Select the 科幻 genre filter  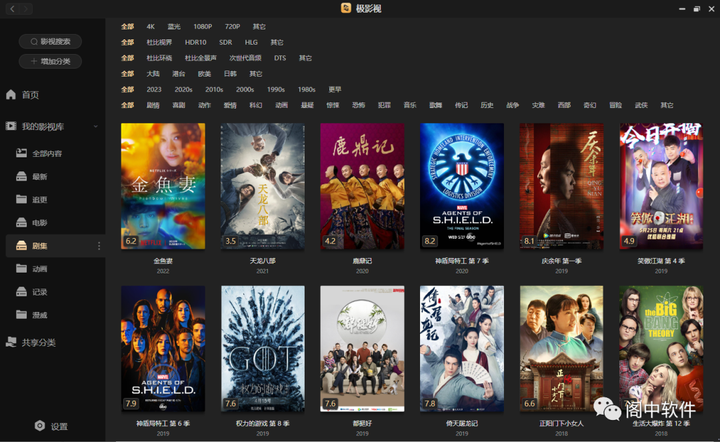pyautogui.click(x=256, y=105)
